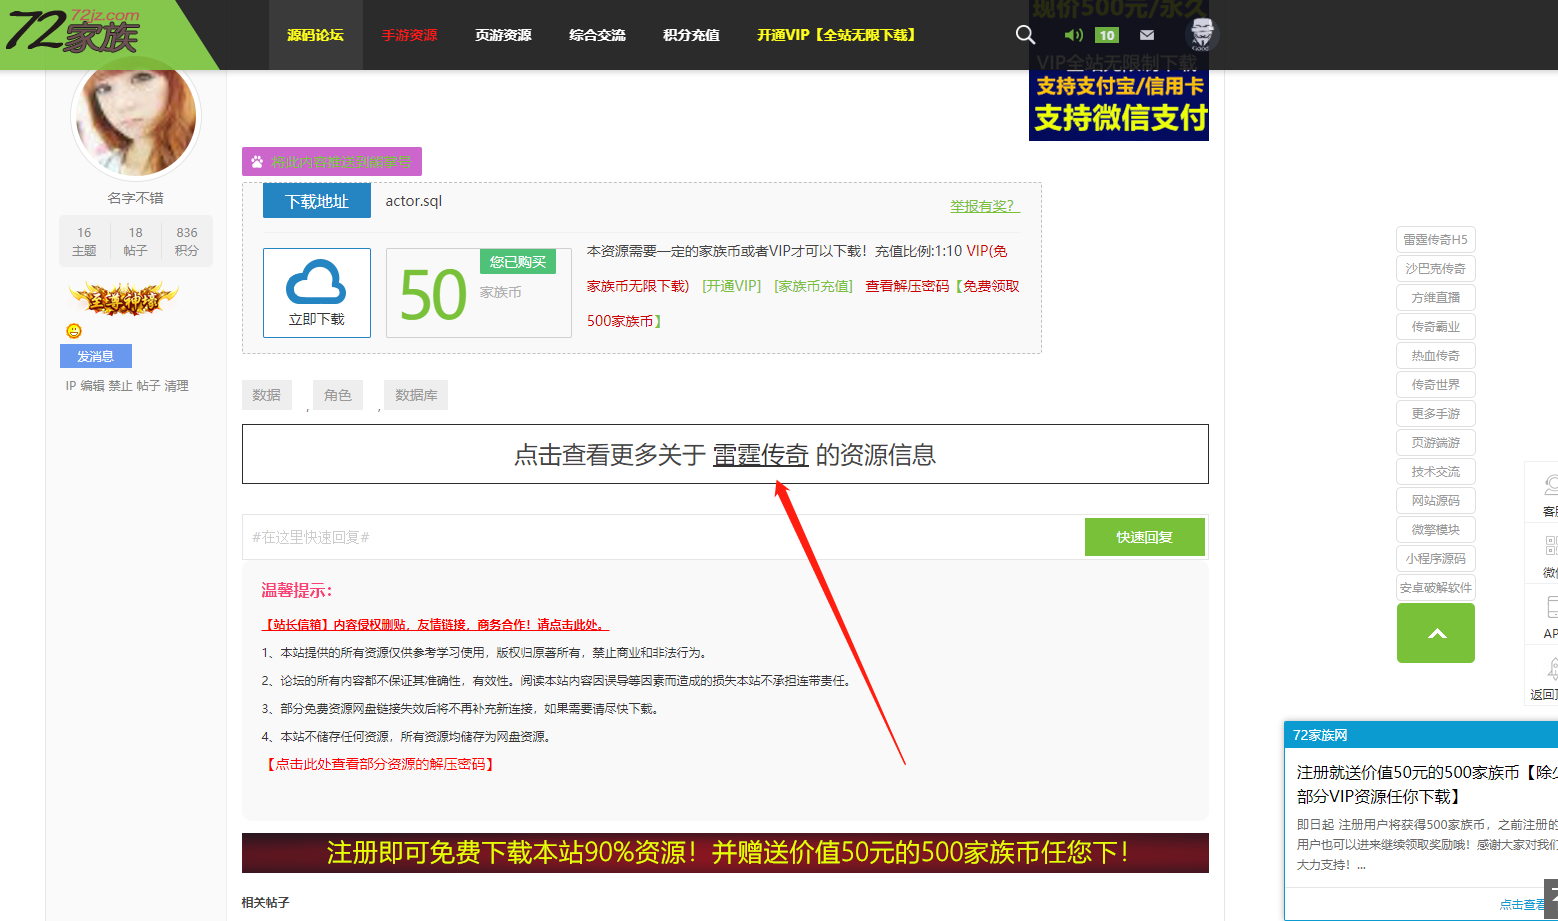Click the popup title 注册就送价值50元的500家族币
The image size is (1558, 921).
tap(1427, 784)
